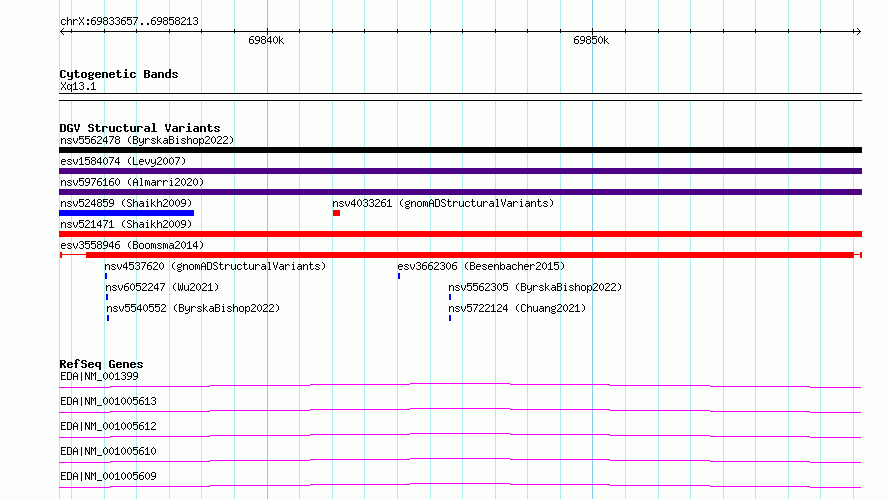Click the blue tick under nsv4537620
The image size is (890, 499).
106,276
